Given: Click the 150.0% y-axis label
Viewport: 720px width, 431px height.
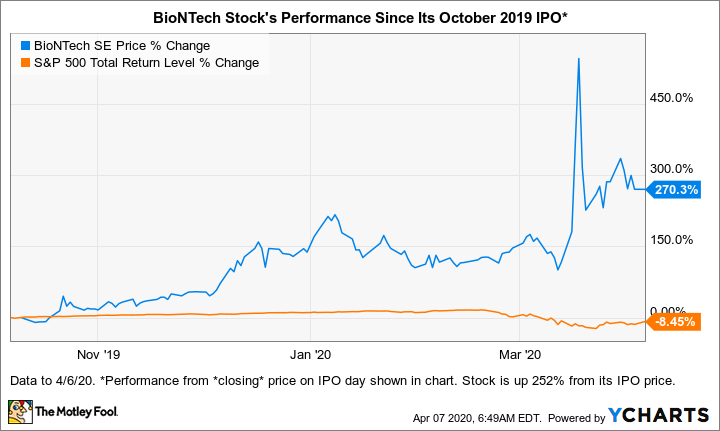Looking at the screenshot, I should [673, 240].
